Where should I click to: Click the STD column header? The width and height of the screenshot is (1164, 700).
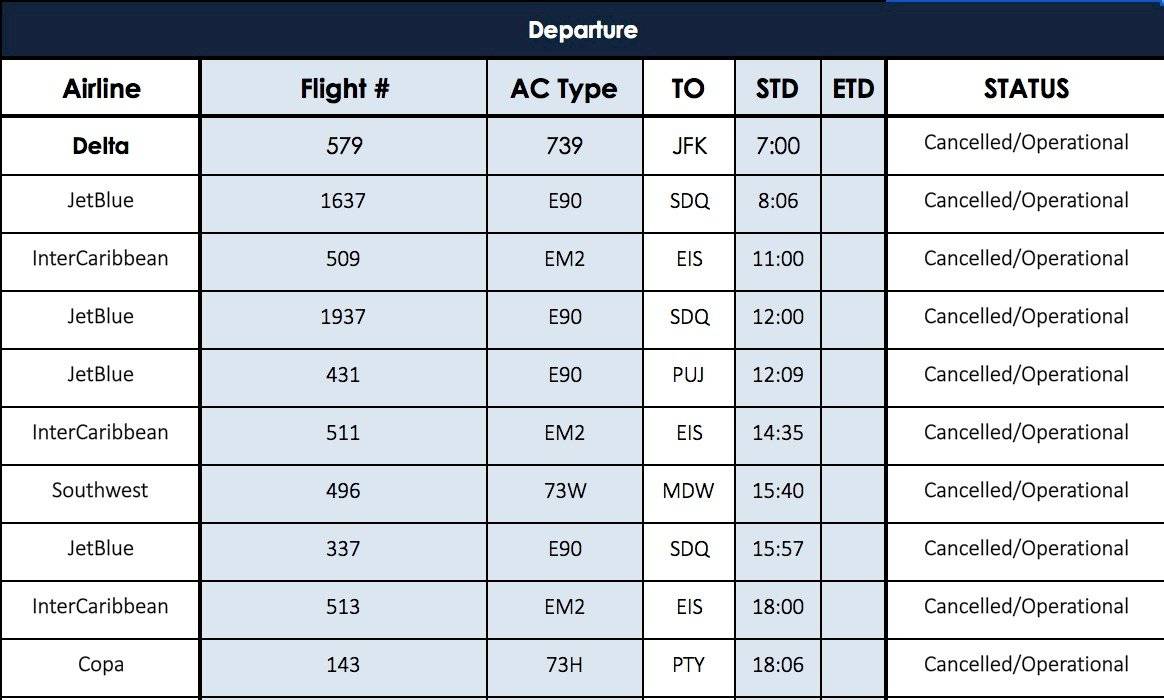click(x=777, y=88)
